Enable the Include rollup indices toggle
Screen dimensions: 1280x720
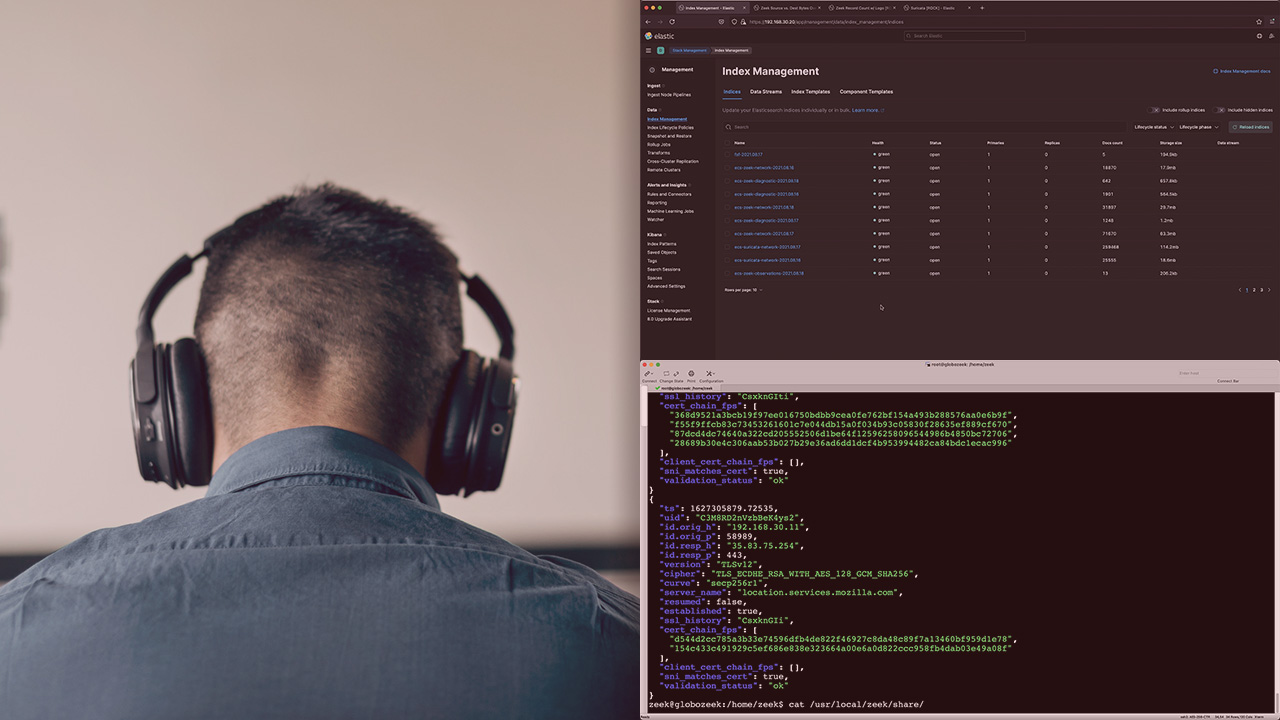pyautogui.click(x=1153, y=110)
